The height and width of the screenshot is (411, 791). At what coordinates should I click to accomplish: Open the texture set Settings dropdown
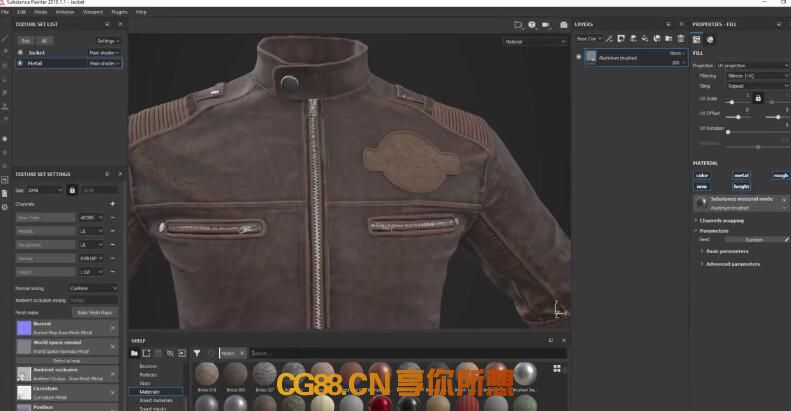(107, 41)
